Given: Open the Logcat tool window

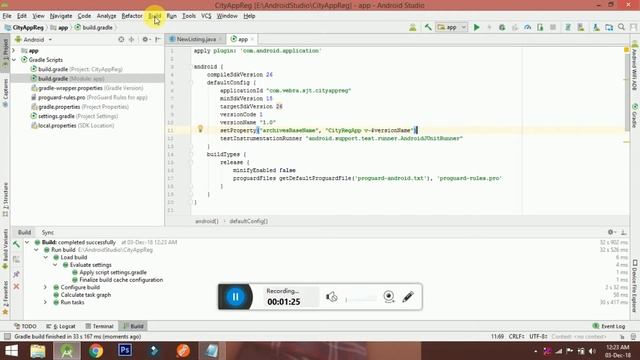Looking at the screenshot, I should pyautogui.click(x=61, y=326).
